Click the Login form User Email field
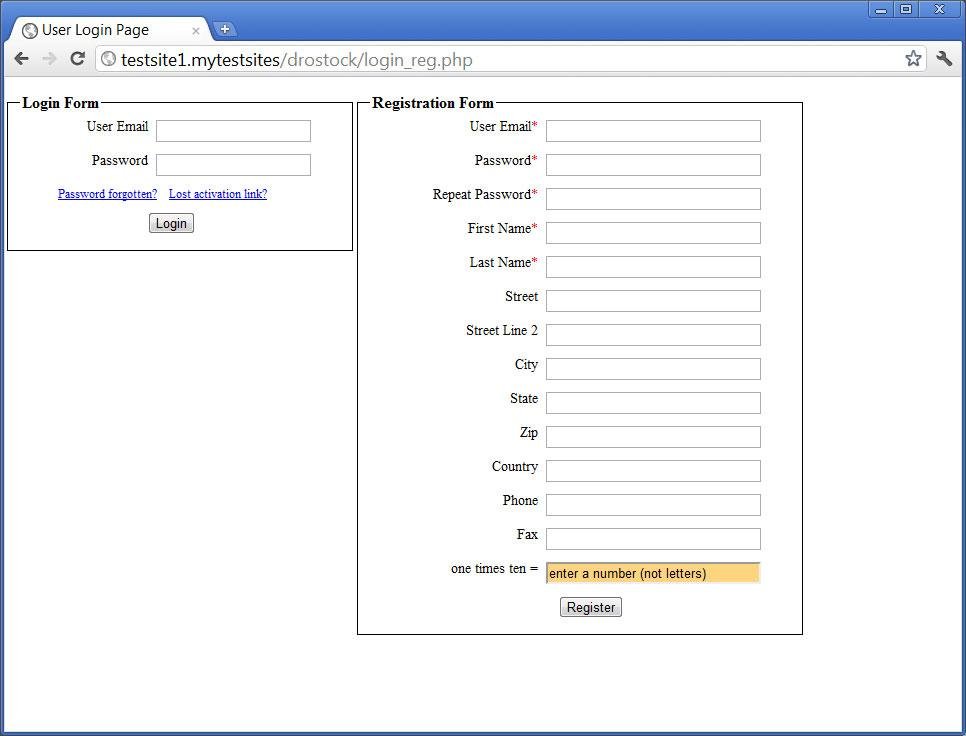 tap(233, 129)
